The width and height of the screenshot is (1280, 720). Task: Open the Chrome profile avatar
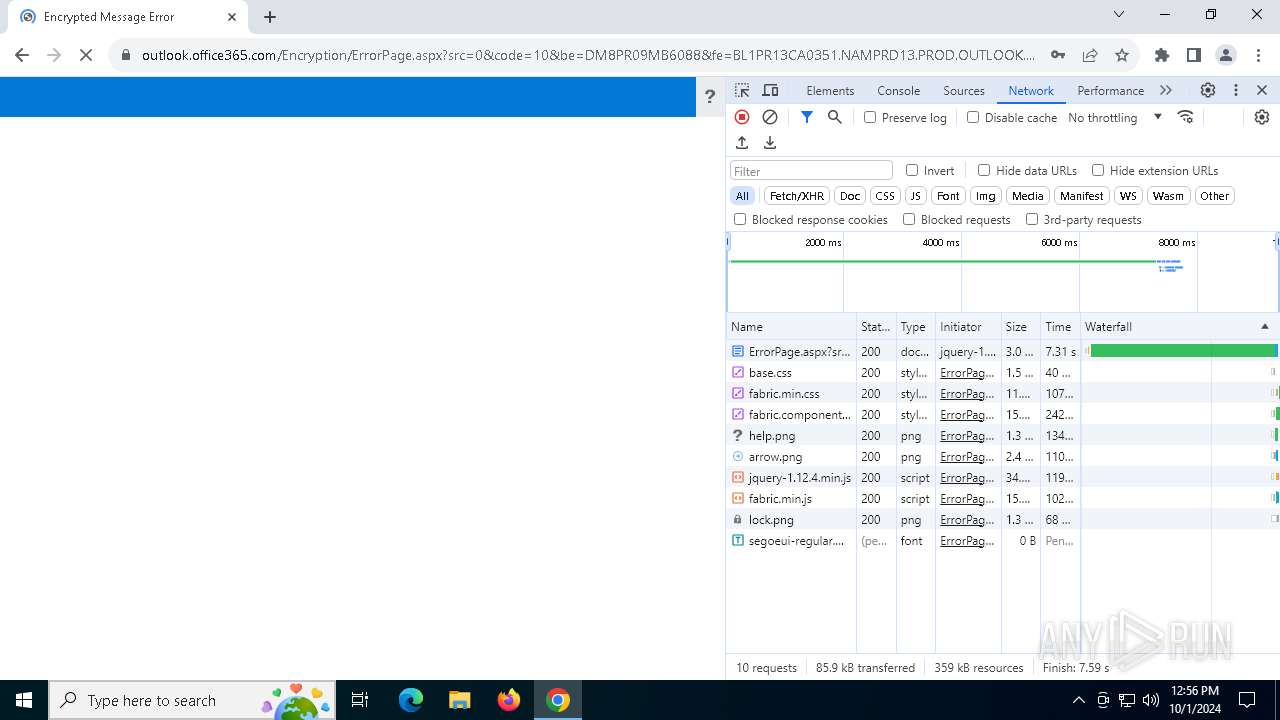click(1226, 55)
